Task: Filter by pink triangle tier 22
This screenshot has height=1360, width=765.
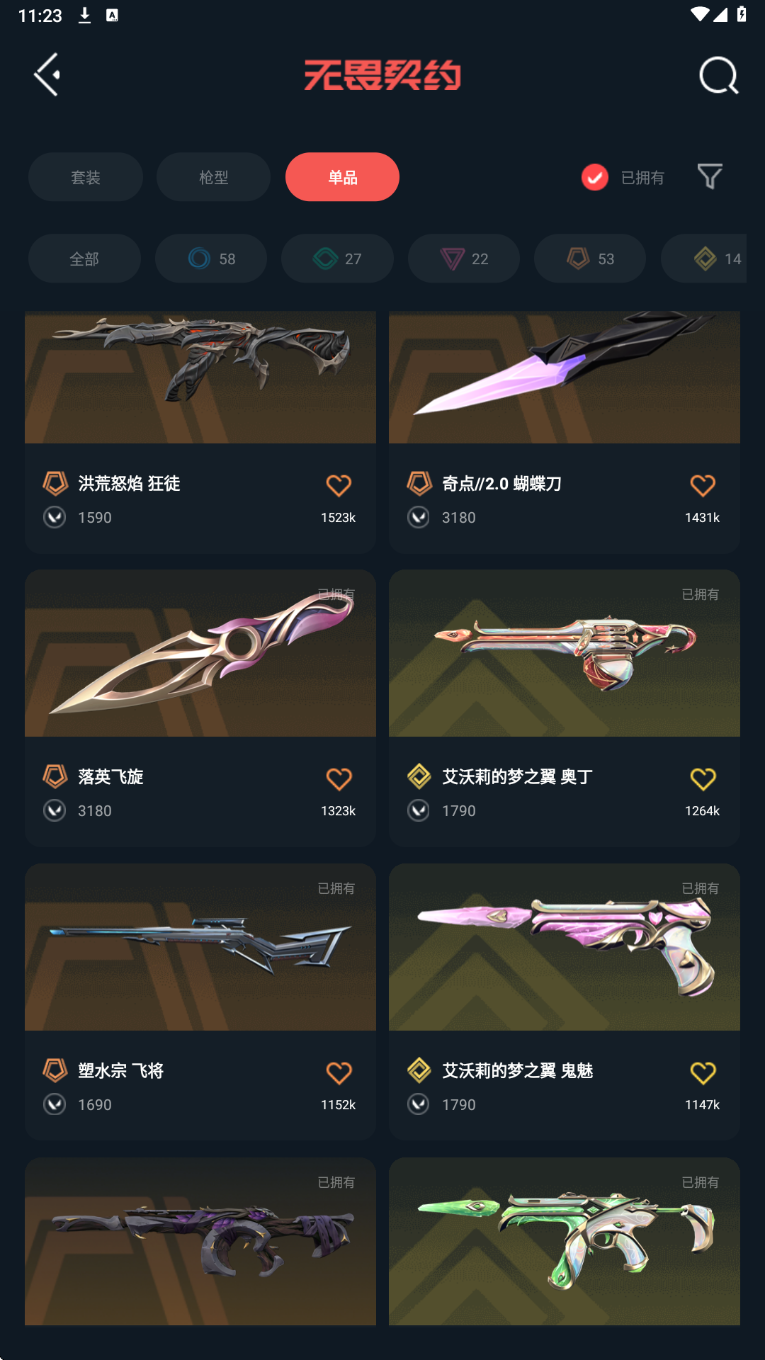Action: click(x=464, y=259)
